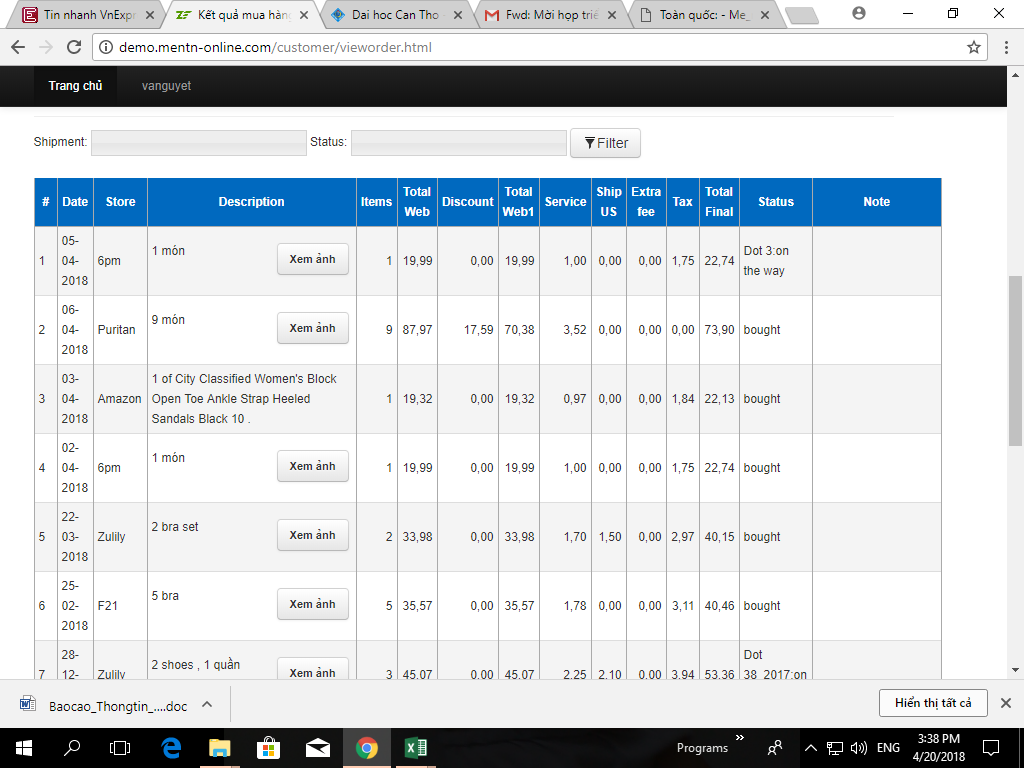Open the Mail app from the taskbar
The width and height of the screenshot is (1024, 768).
point(318,748)
